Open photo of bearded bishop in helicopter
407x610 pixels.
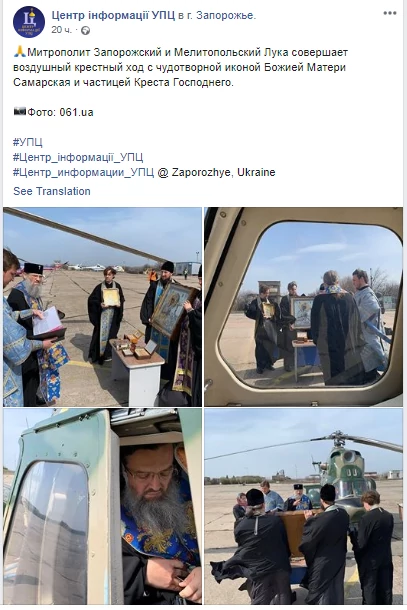102,507
